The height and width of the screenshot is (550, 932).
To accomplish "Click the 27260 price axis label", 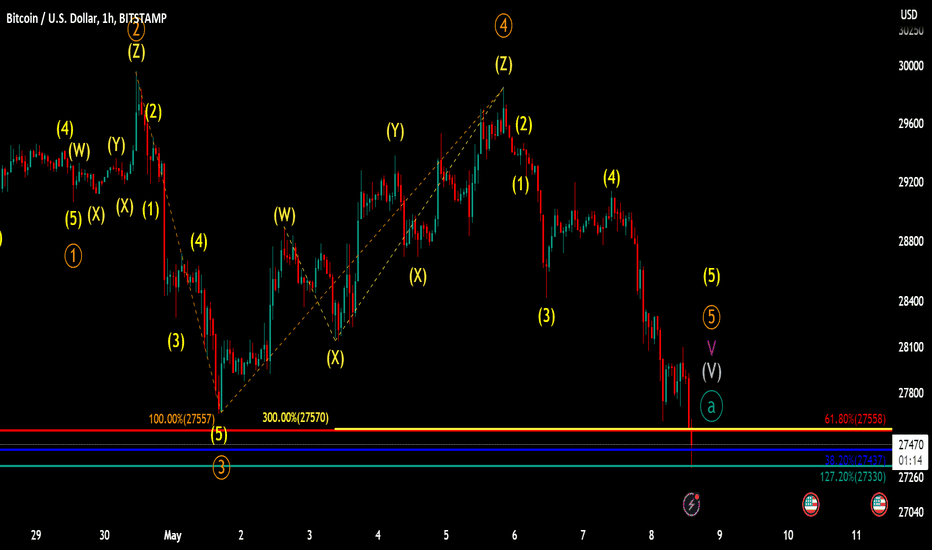I will pos(911,477).
